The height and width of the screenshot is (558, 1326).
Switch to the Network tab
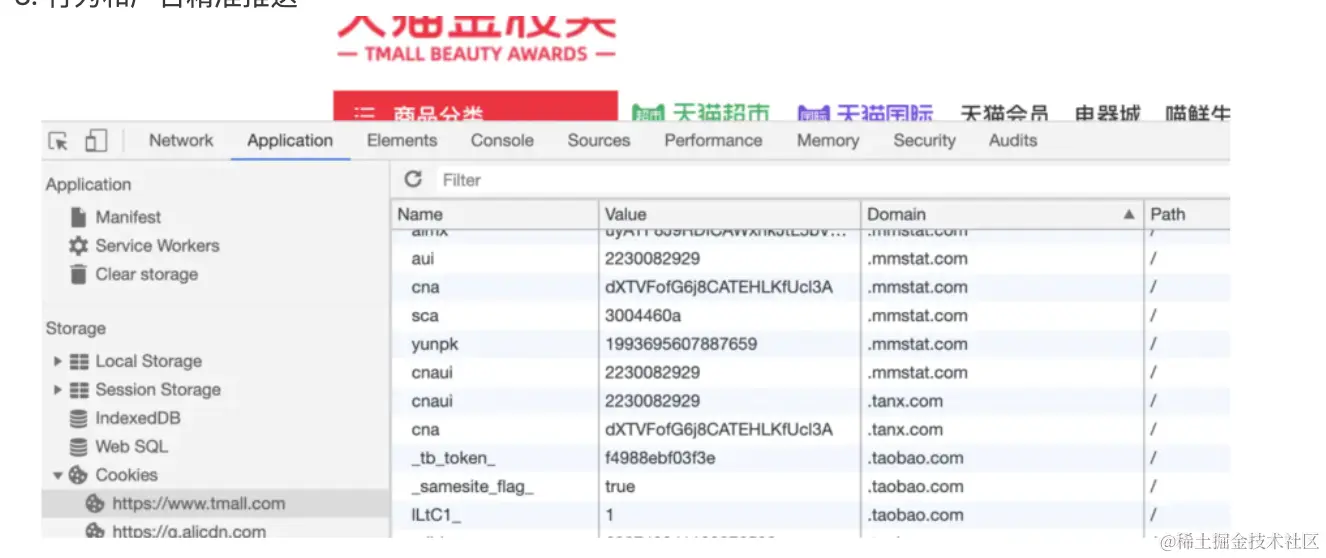[x=181, y=141]
